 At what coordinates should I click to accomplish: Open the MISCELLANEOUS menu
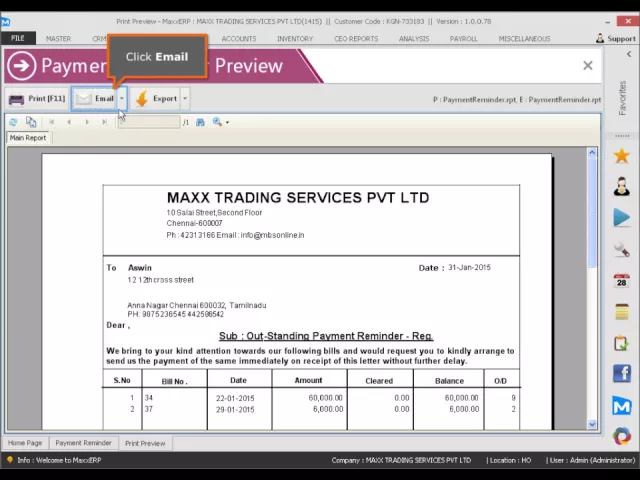(x=524, y=39)
